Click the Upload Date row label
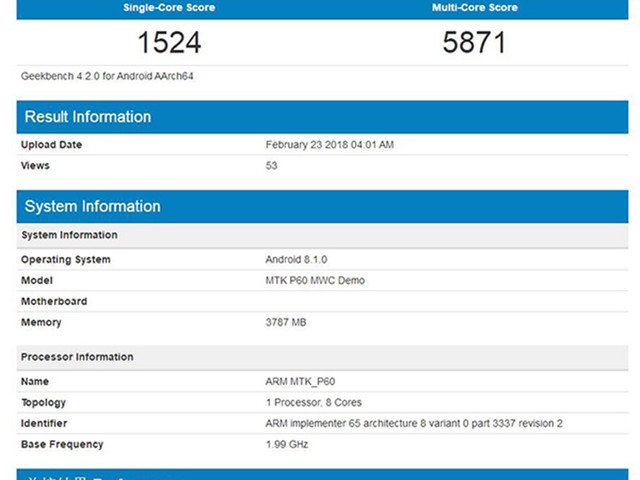 (x=52, y=145)
